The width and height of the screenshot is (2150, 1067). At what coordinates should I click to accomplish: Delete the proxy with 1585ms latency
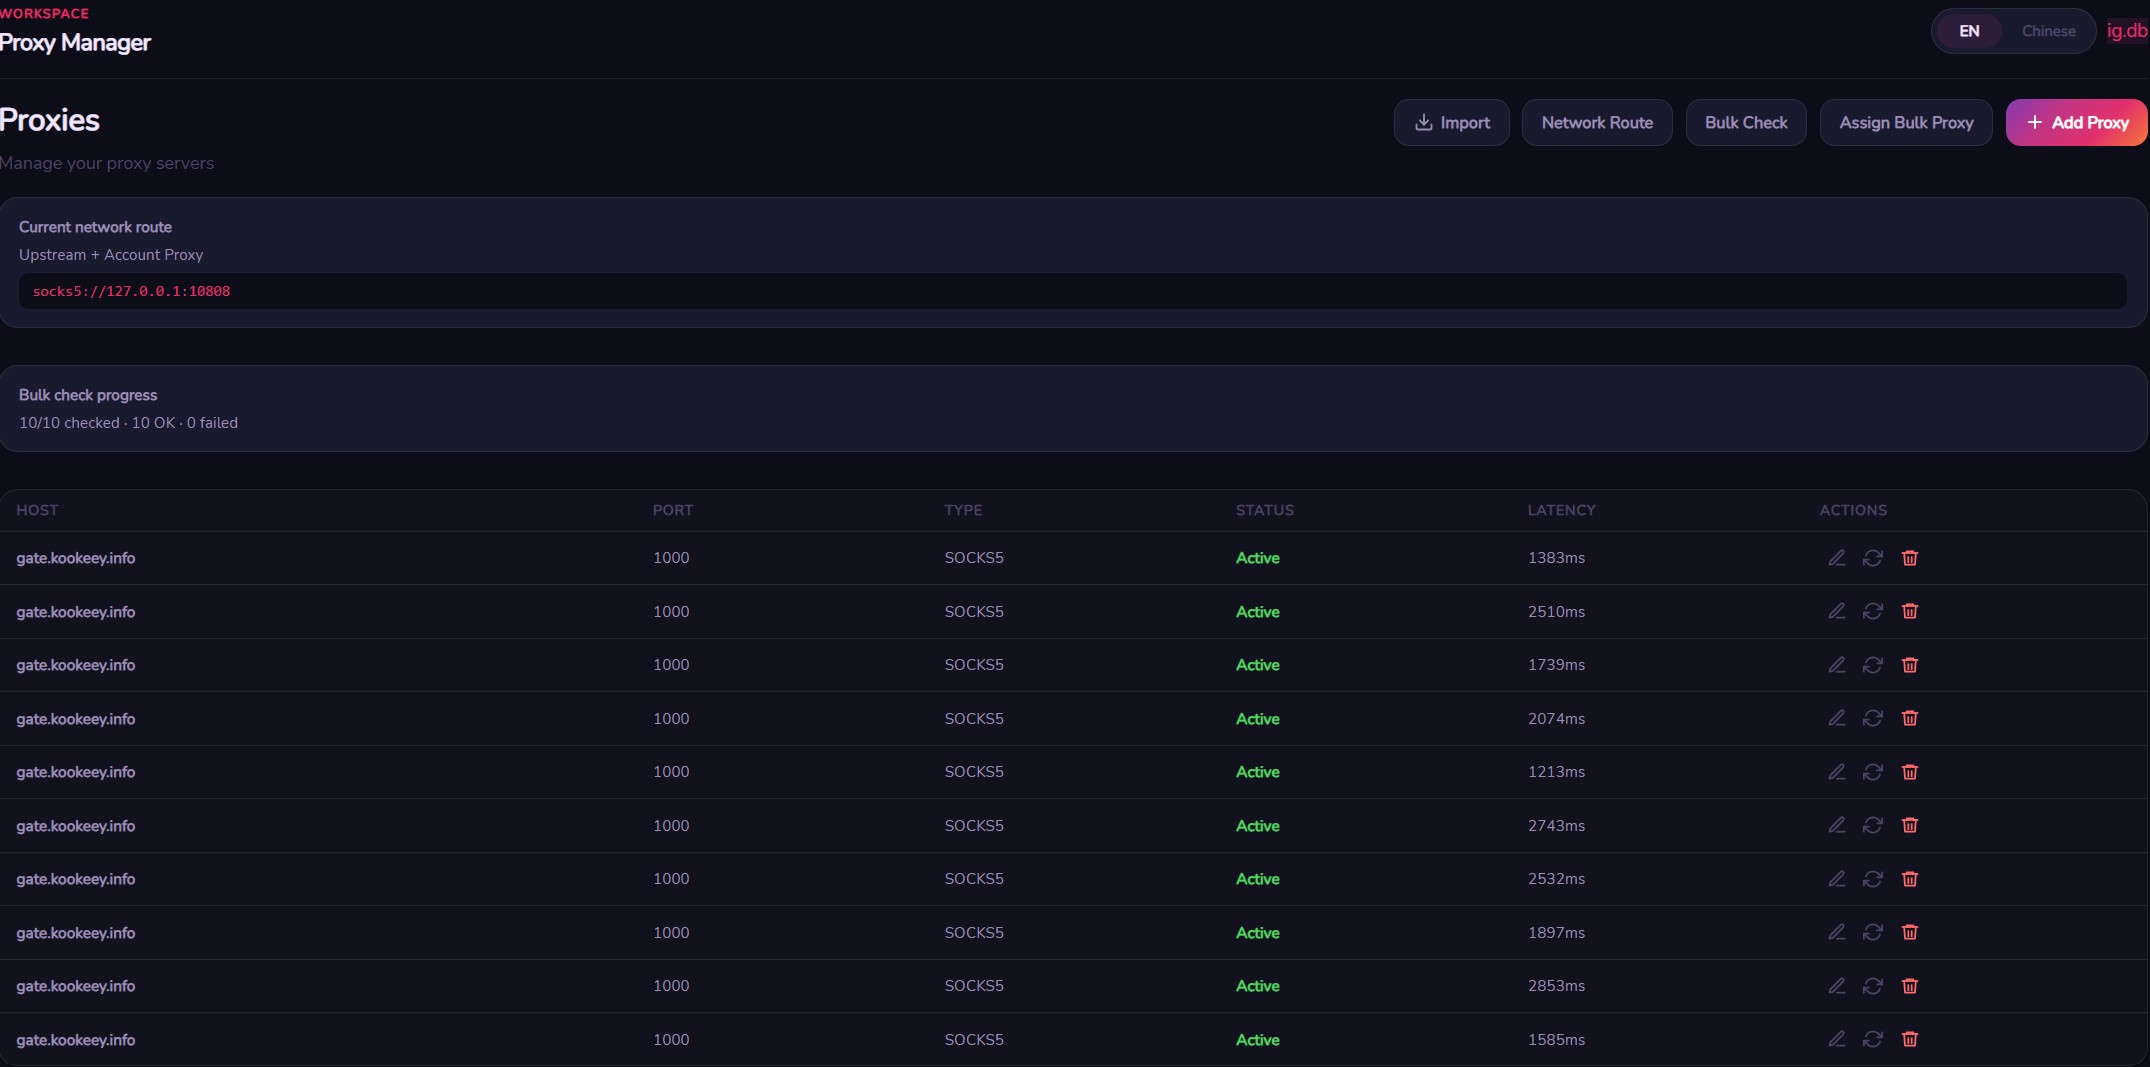(x=1910, y=1039)
